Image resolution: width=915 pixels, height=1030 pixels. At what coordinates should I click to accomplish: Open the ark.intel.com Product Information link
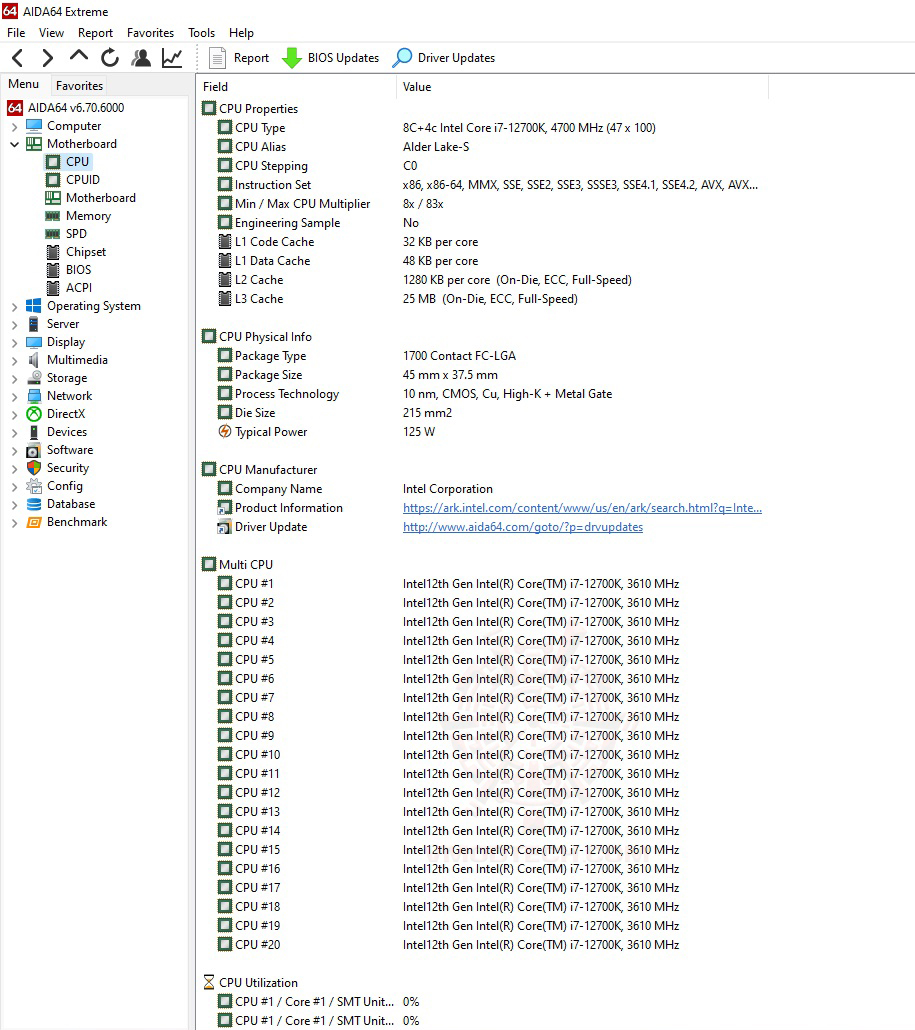582,508
